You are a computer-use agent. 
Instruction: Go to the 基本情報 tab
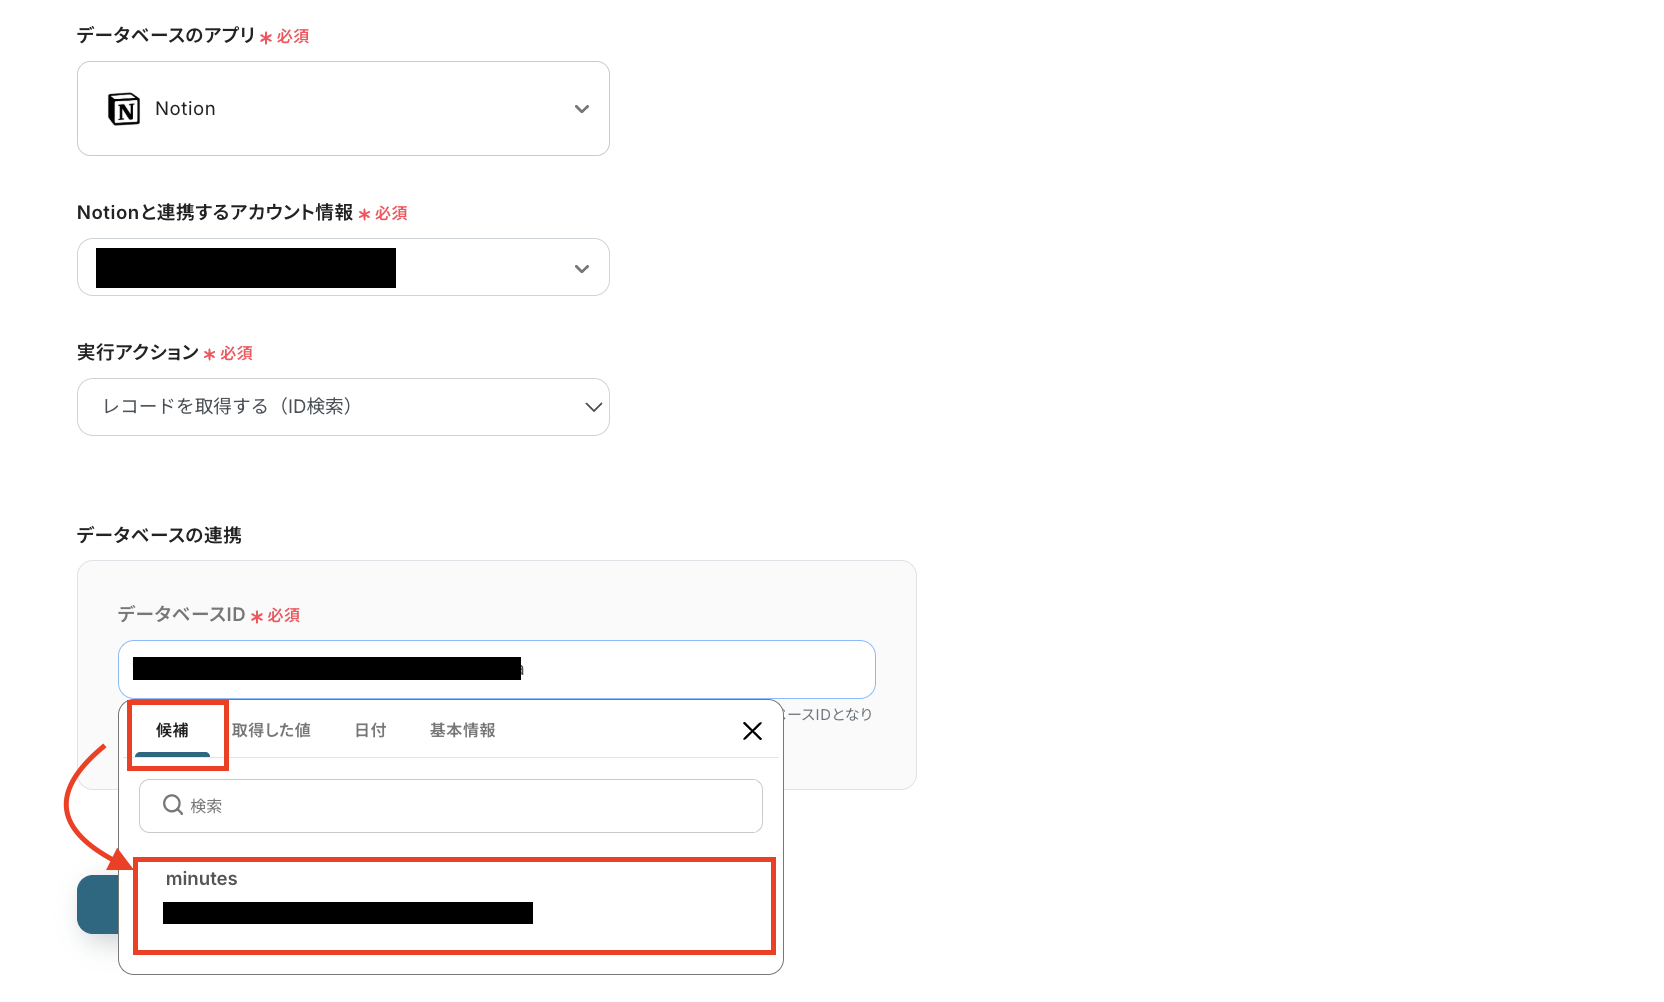[462, 731]
